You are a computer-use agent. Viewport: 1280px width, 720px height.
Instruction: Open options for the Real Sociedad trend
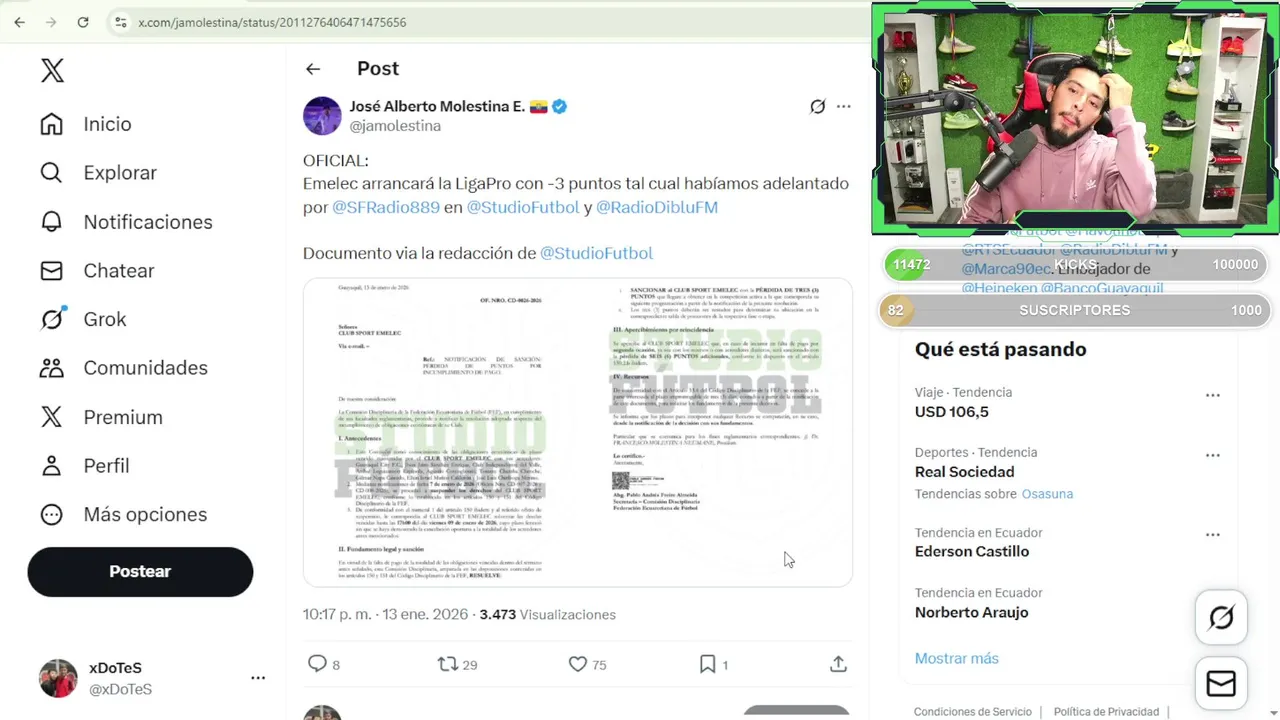click(1213, 456)
